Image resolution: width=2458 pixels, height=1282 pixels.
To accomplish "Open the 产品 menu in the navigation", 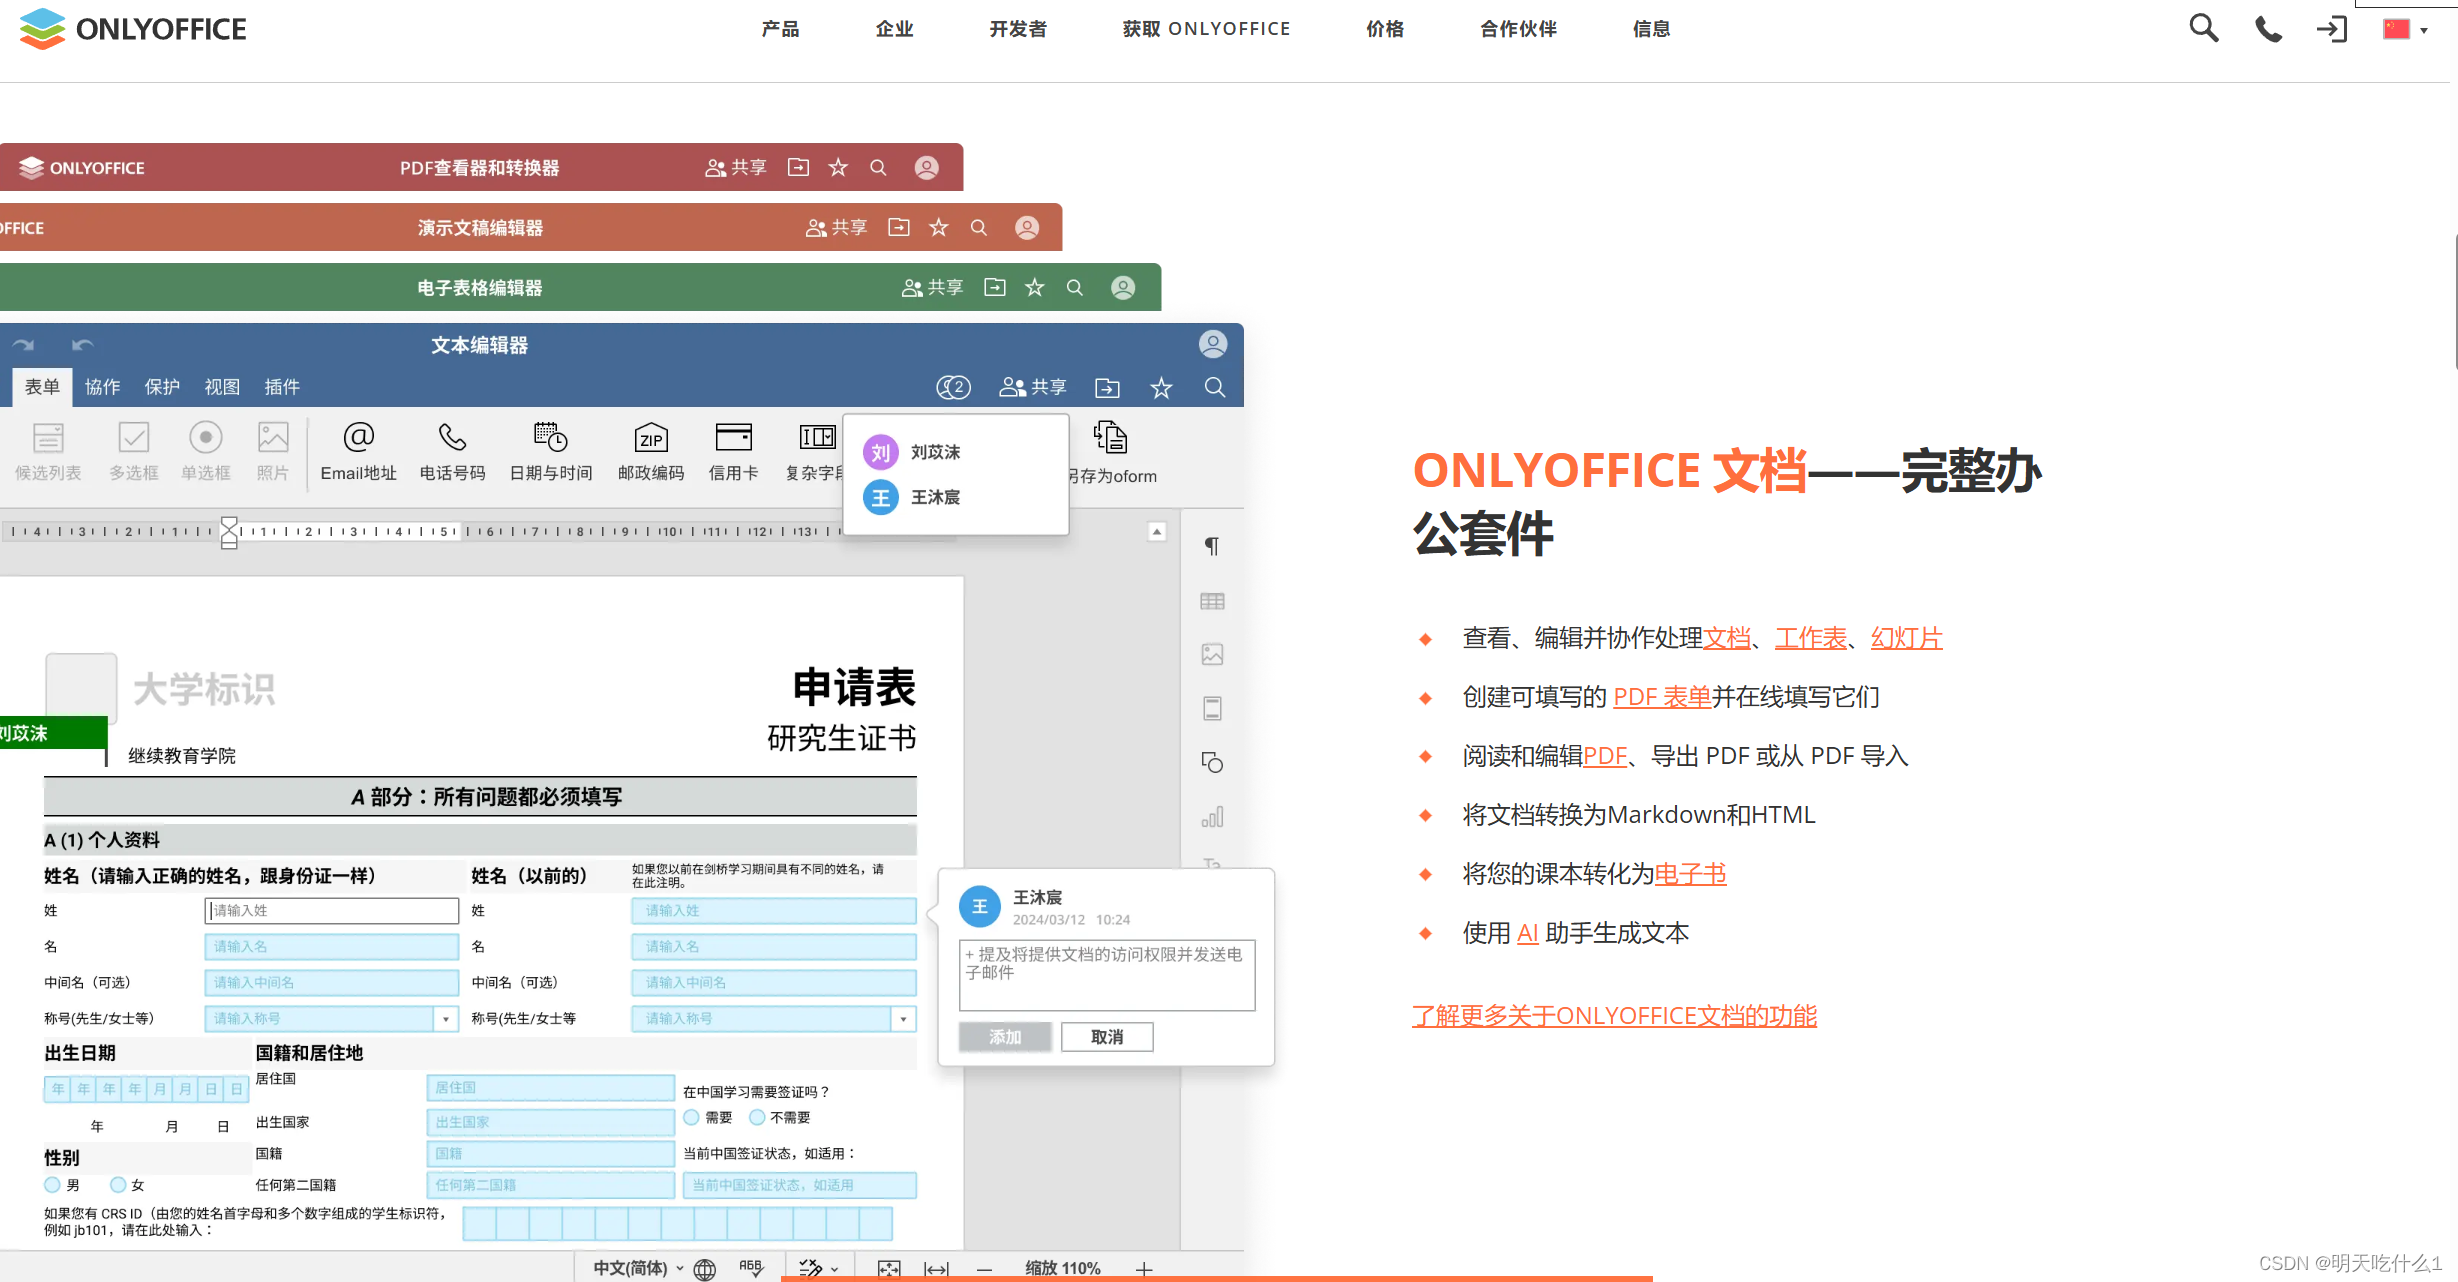I will coord(780,29).
